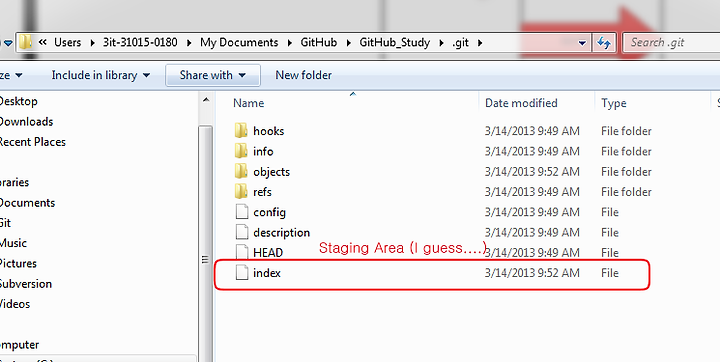Select the index file icon
Screen dimensions: 720x362
click(242, 272)
